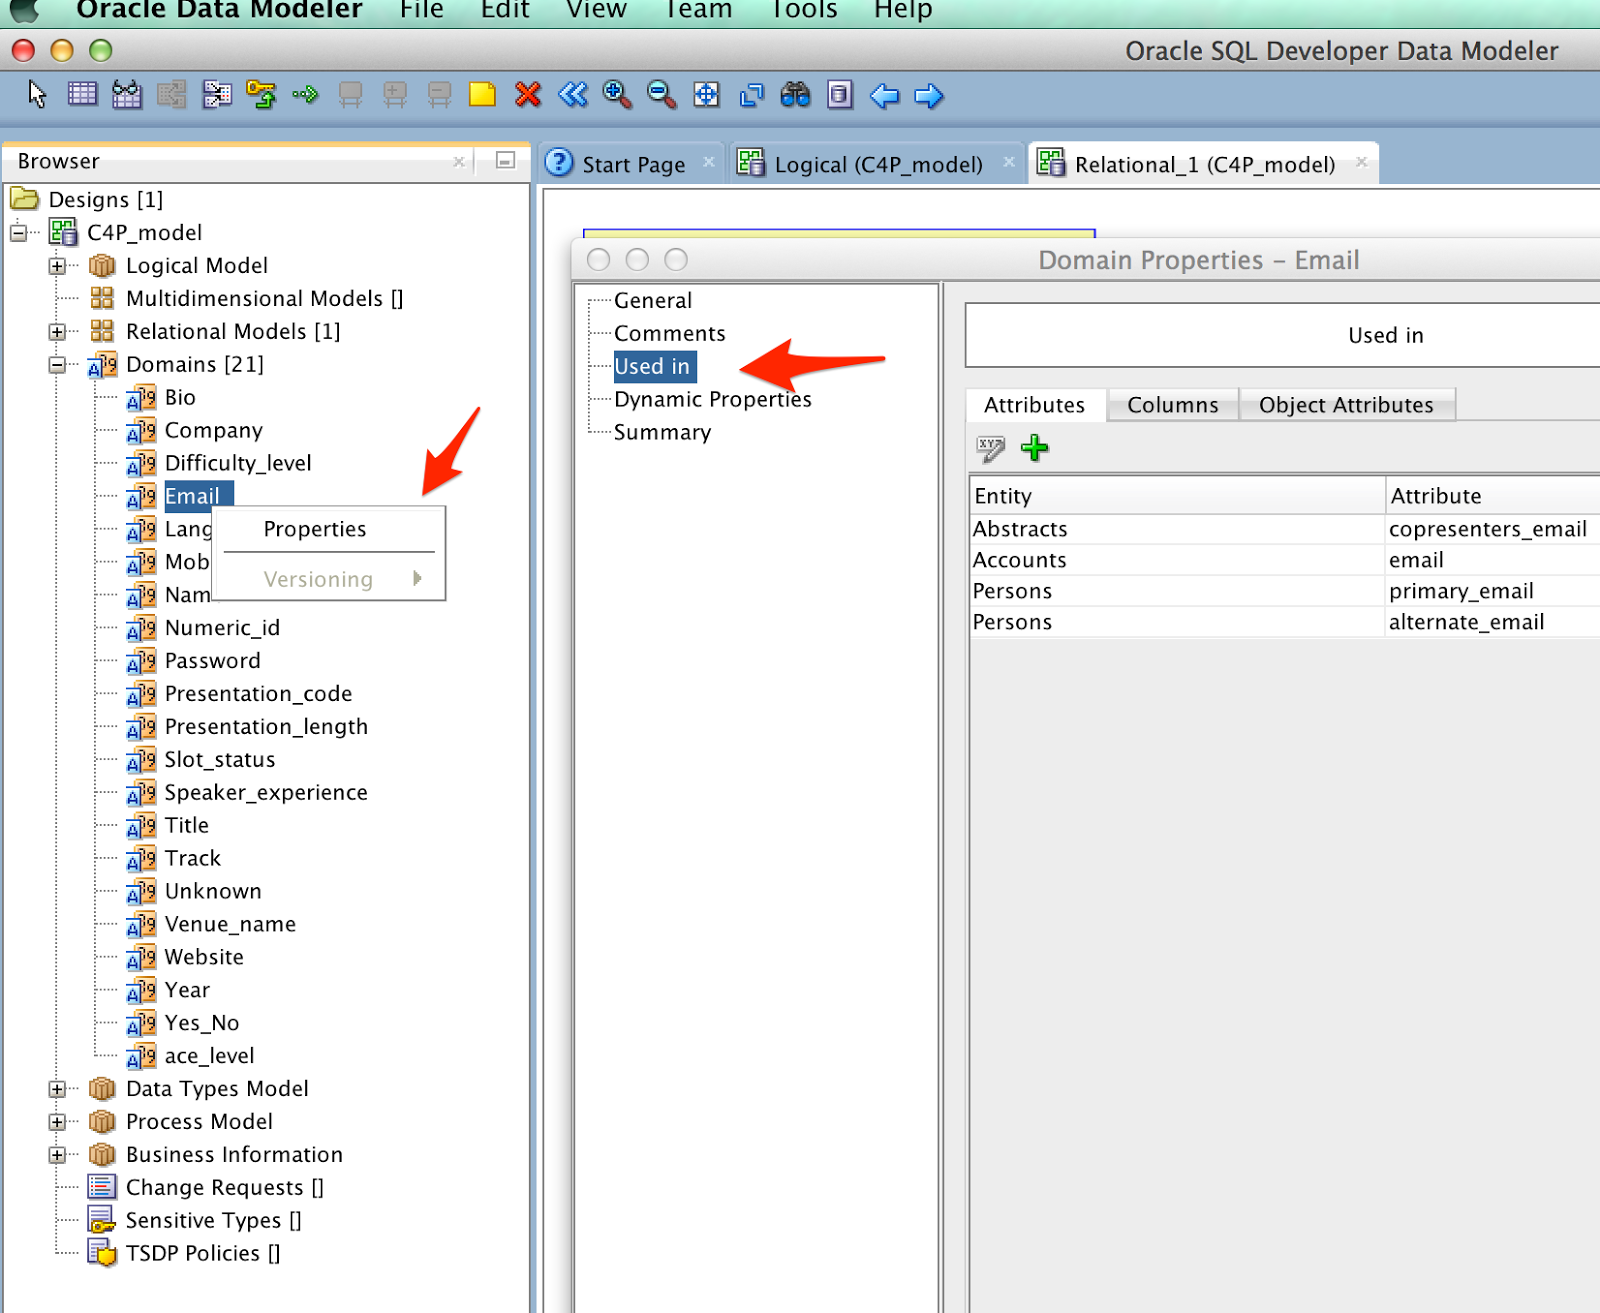1600x1313 pixels.
Task: Open the Help menu
Action: coord(902,10)
